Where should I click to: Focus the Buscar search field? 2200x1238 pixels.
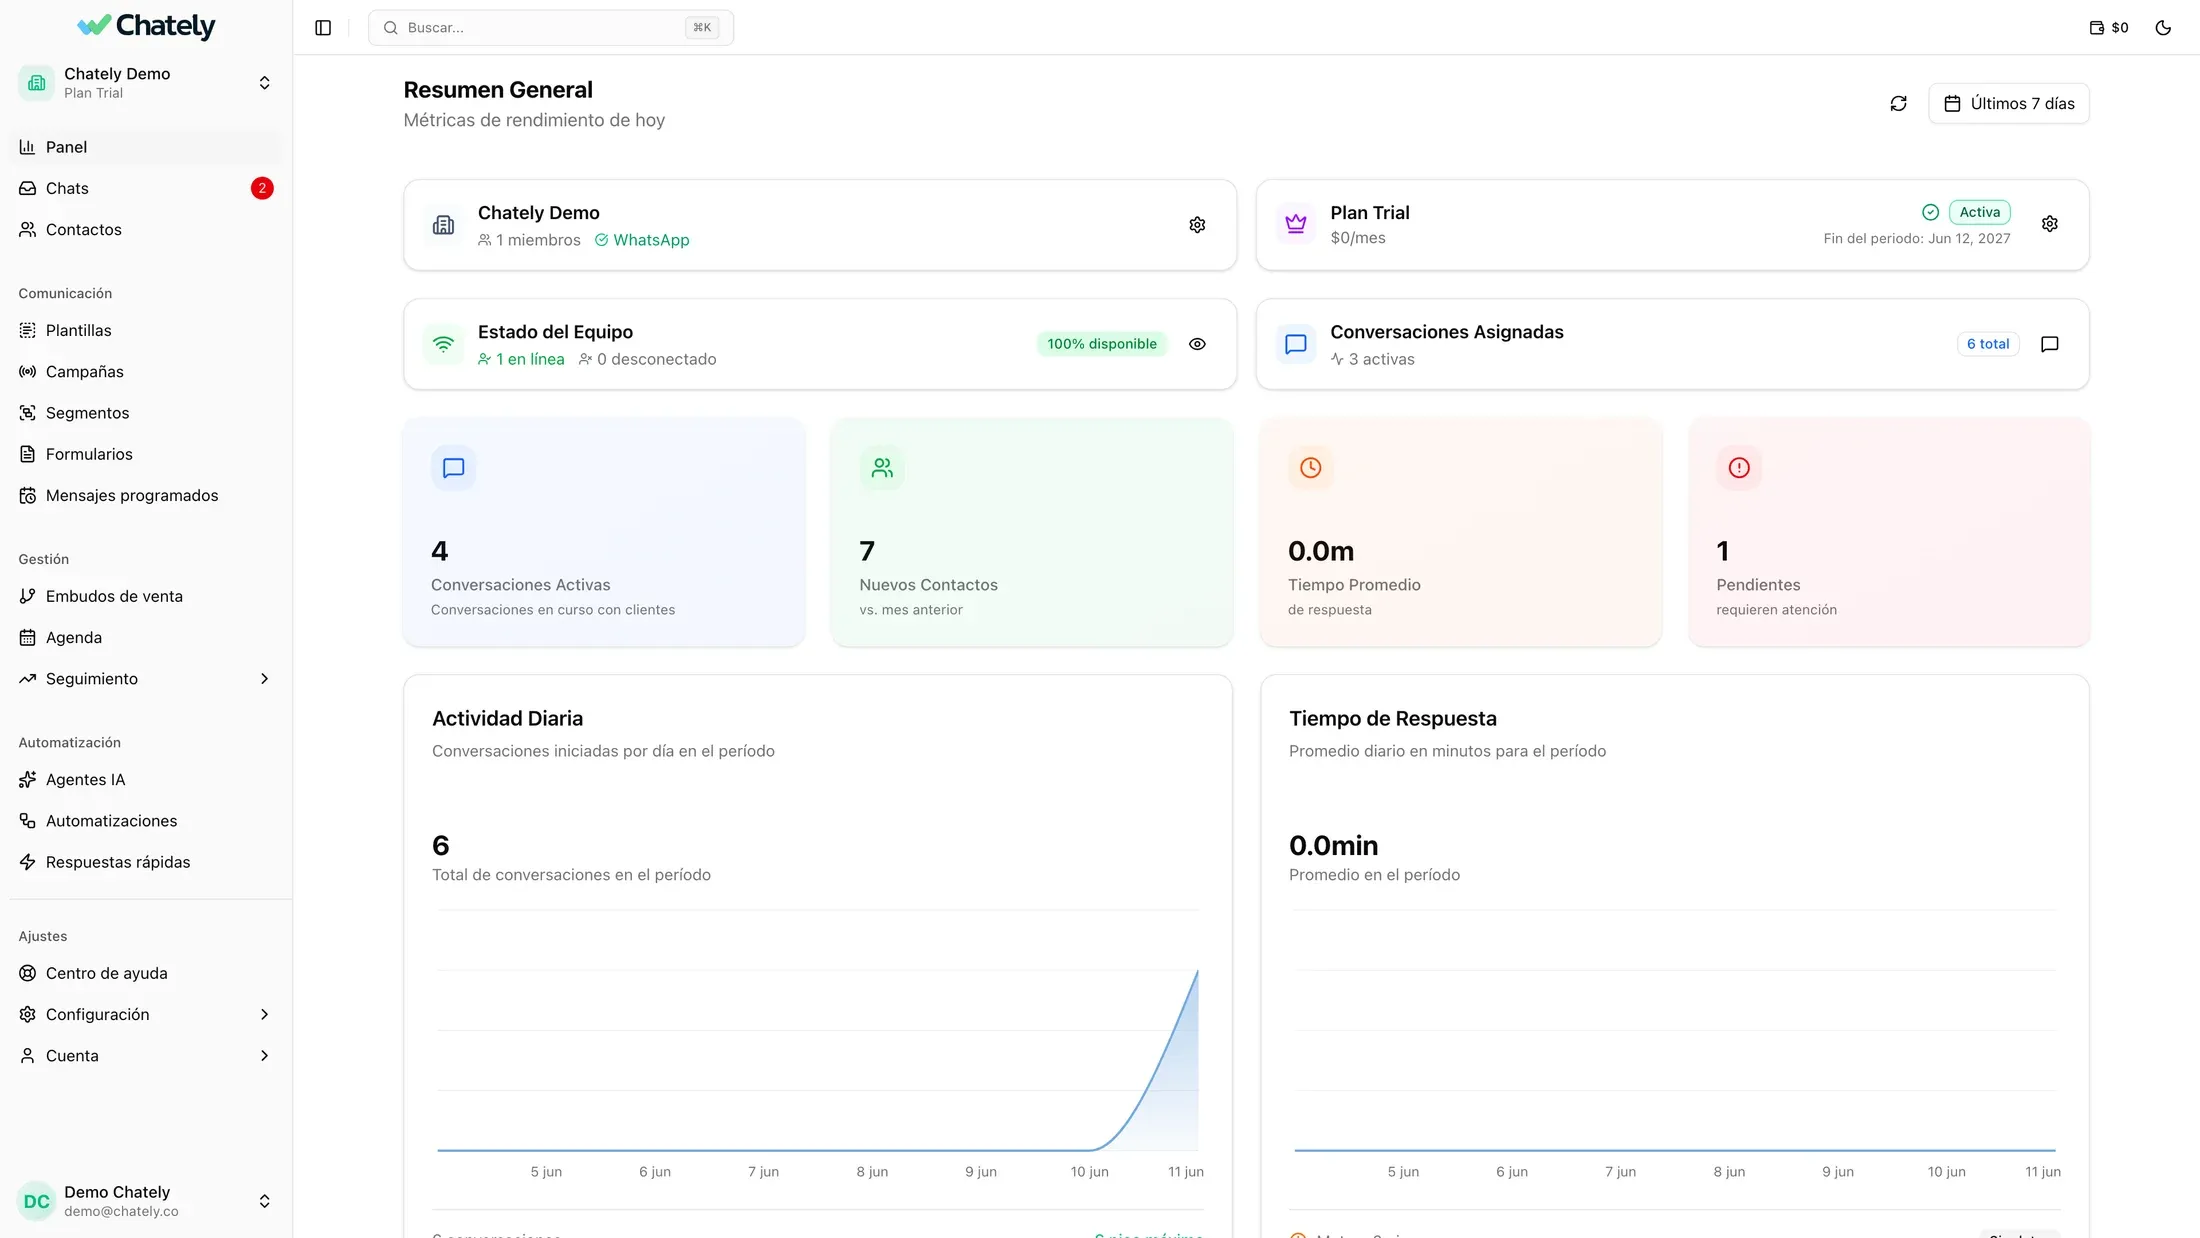(551, 28)
